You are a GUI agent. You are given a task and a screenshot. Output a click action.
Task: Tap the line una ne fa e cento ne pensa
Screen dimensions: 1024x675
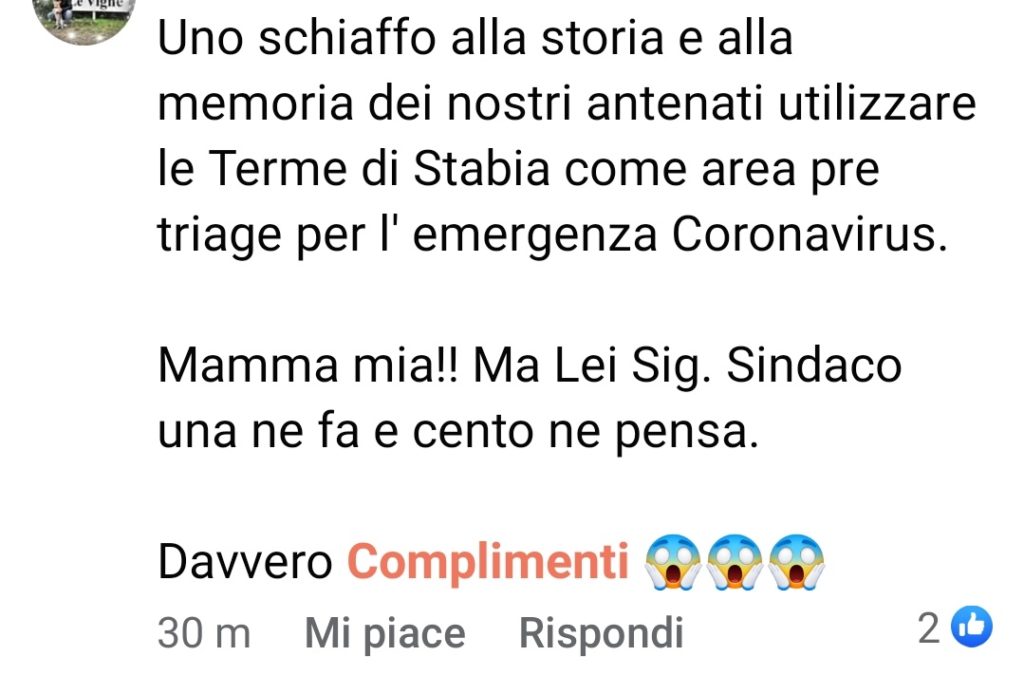click(458, 432)
